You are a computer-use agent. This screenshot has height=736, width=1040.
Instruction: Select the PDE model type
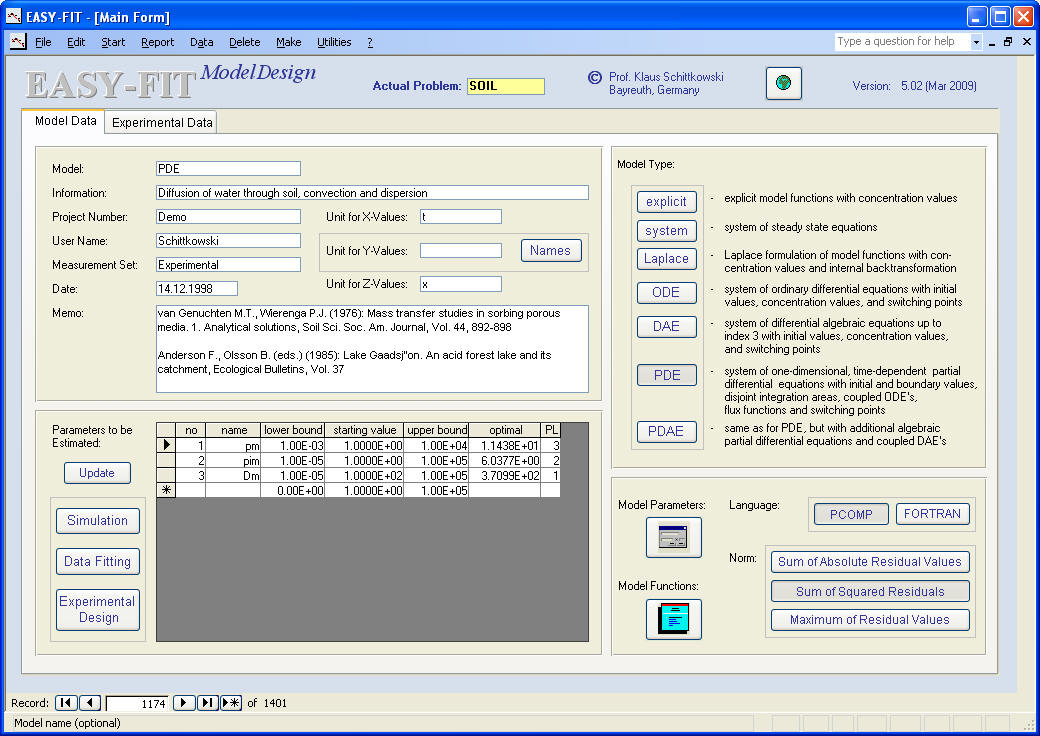tap(666, 375)
